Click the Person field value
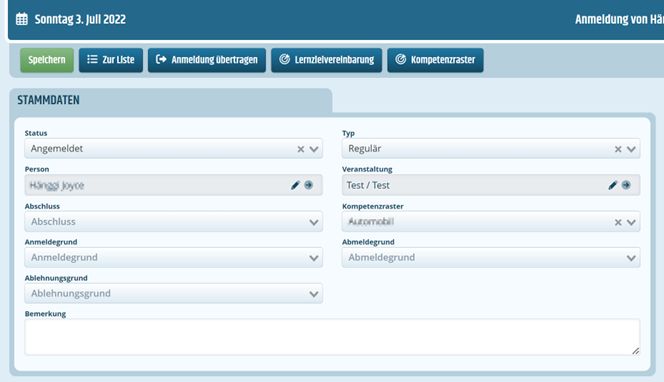The height and width of the screenshot is (382, 664). coord(57,185)
